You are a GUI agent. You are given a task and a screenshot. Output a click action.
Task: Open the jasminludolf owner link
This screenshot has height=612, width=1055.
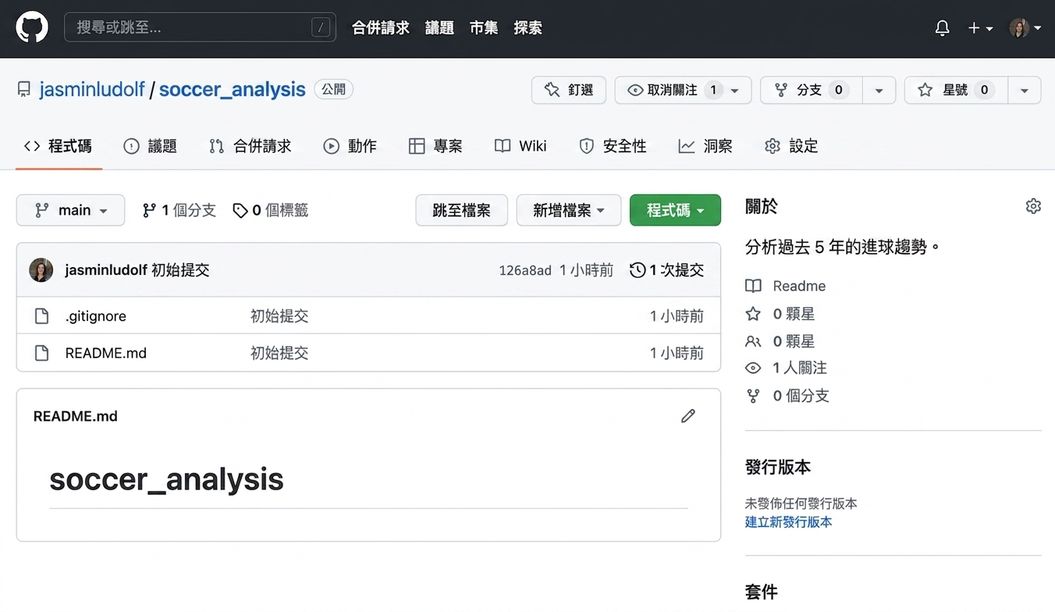92,89
